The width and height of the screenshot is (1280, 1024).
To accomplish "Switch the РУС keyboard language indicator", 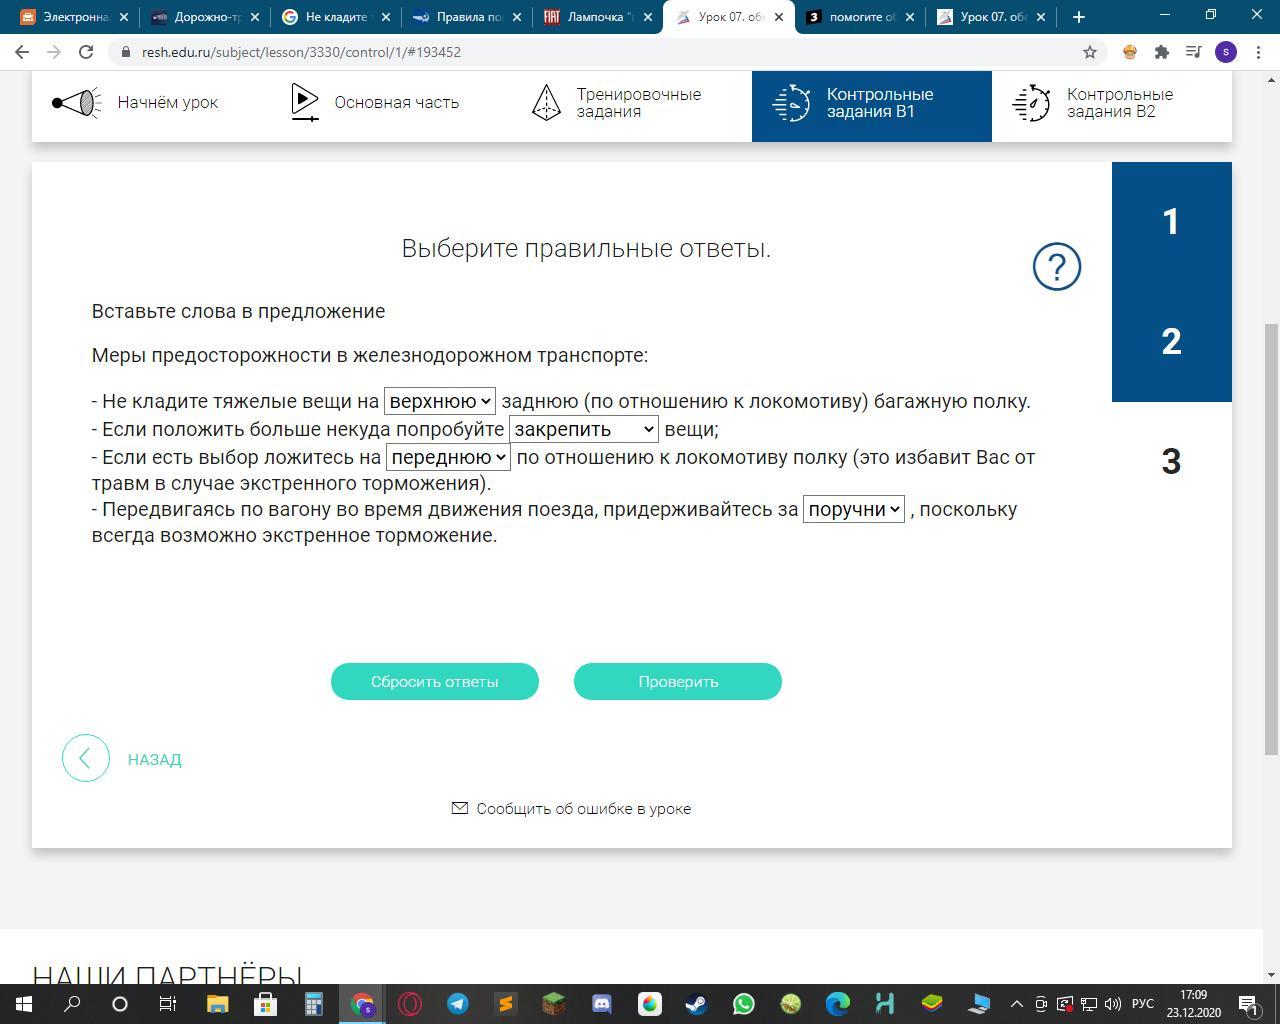I will pyautogui.click(x=1143, y=1004).
